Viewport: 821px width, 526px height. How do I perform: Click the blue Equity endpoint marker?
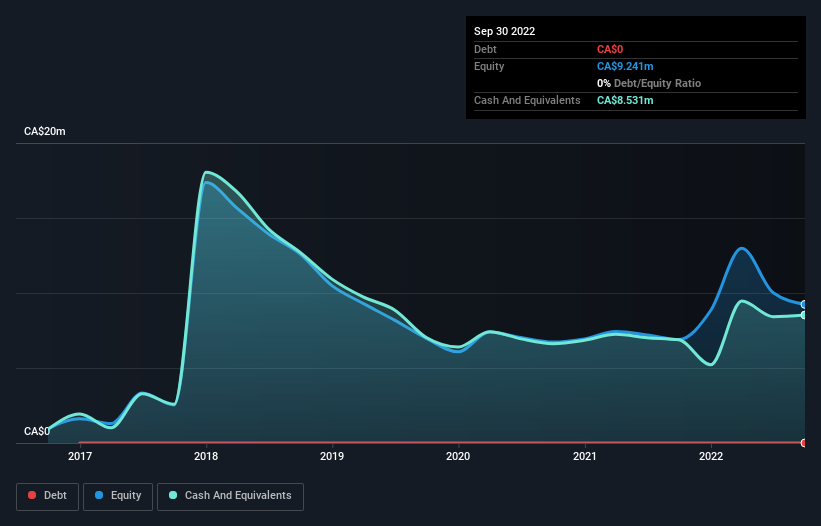click(804, 304)
